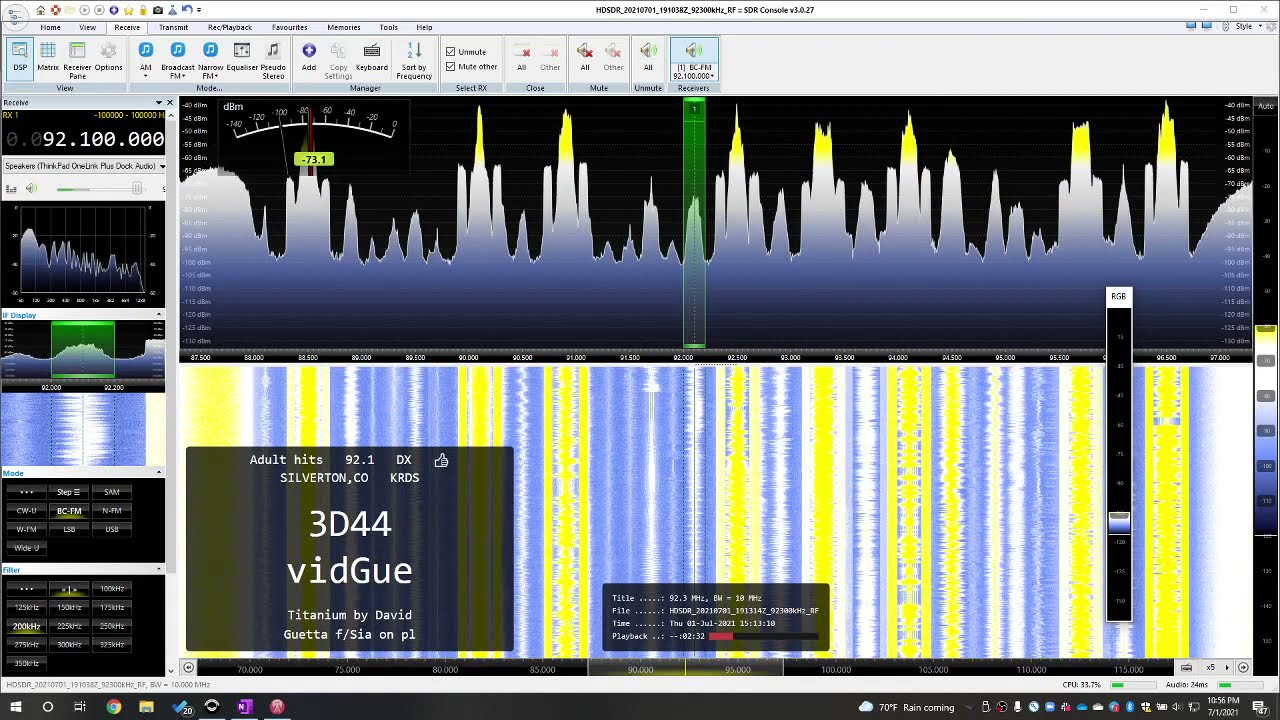Open the Rec/Playback ribbon tab
This screenshot has height=720, width=1280.
(x=230, y=27)
